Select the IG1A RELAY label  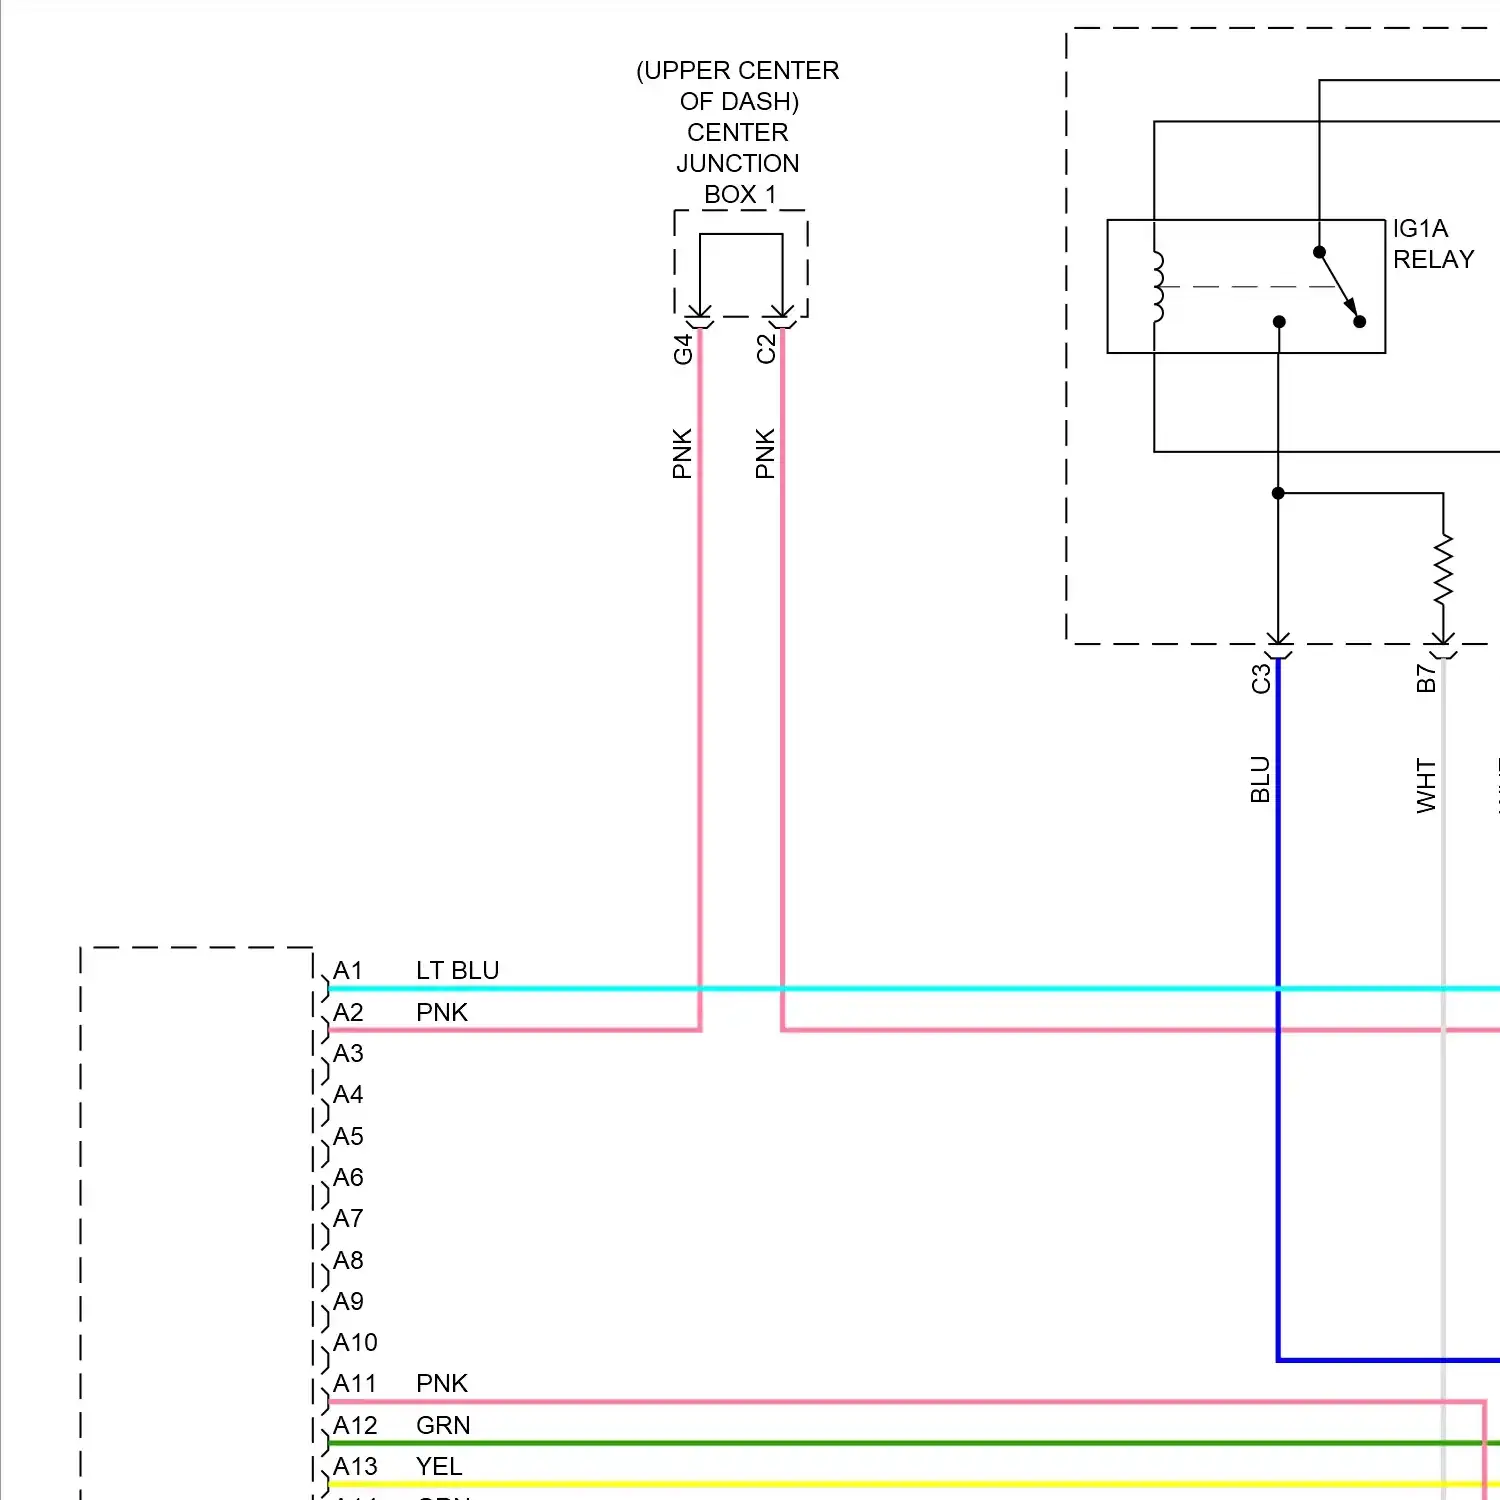1433,244
